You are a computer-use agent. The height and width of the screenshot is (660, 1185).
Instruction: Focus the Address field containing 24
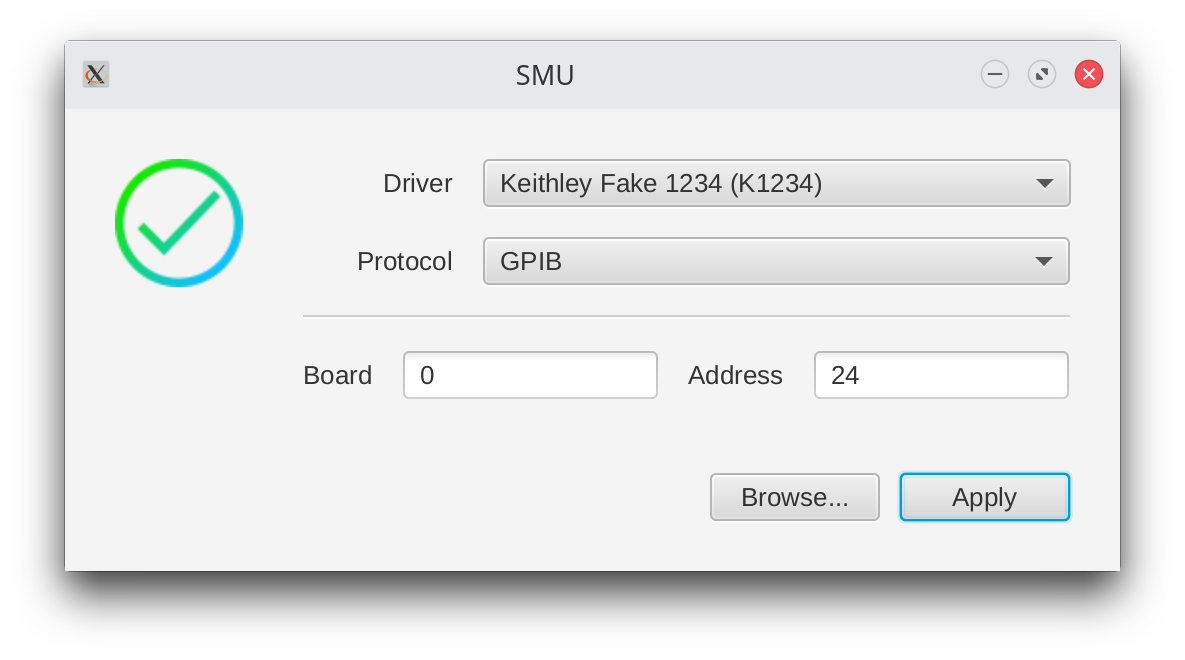(941, 375)
